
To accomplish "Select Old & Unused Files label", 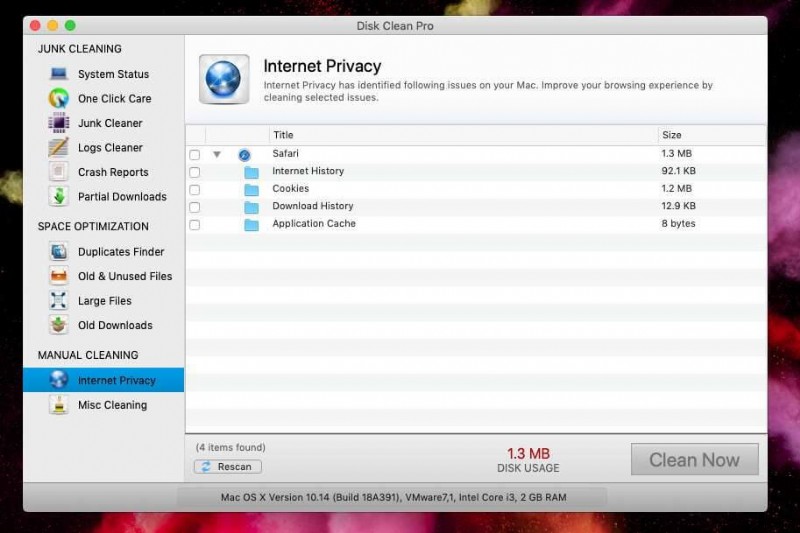I will 125,276.
